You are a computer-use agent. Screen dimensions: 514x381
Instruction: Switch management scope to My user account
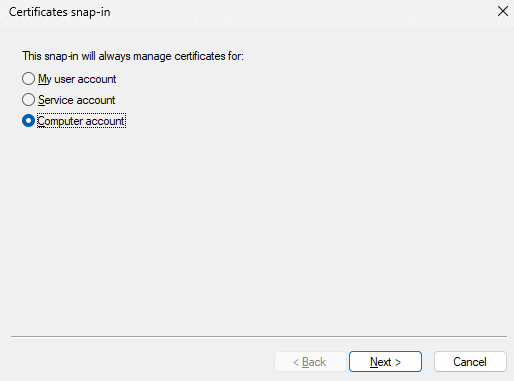(x=28, y=79)
